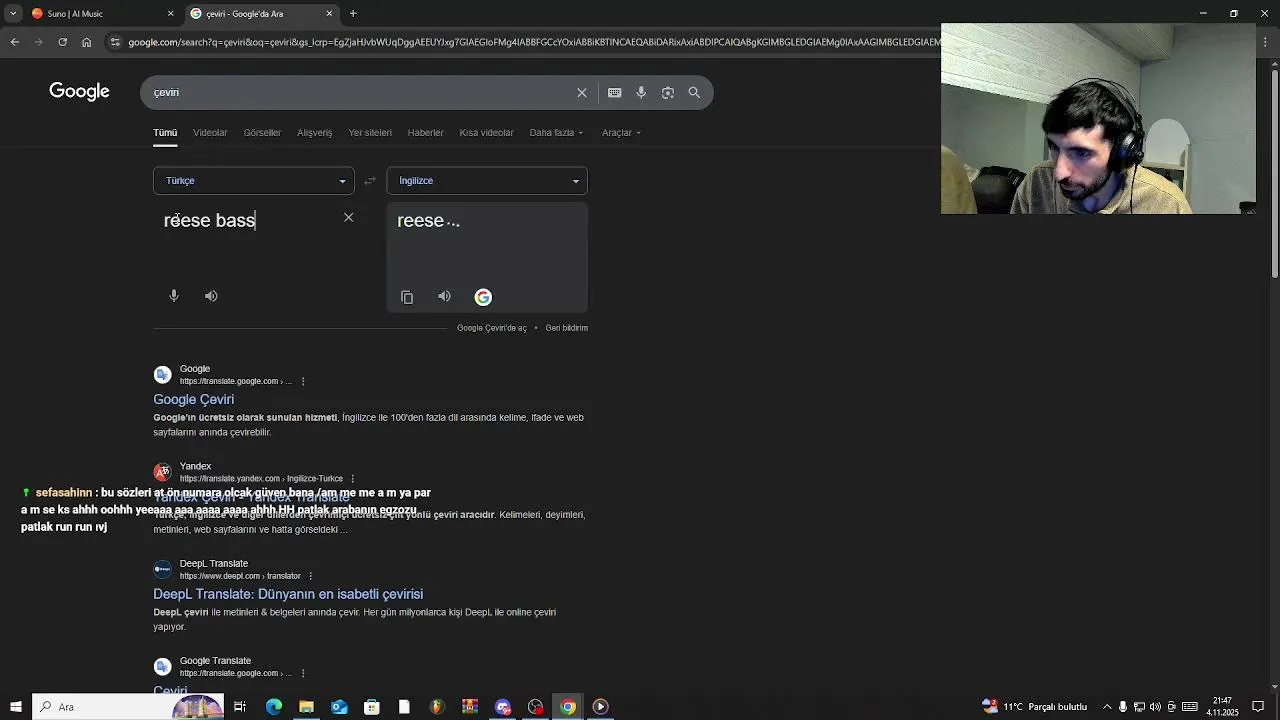Reload the current page
This screenshot has height=720, width=1280.
(x=62, y=42)
